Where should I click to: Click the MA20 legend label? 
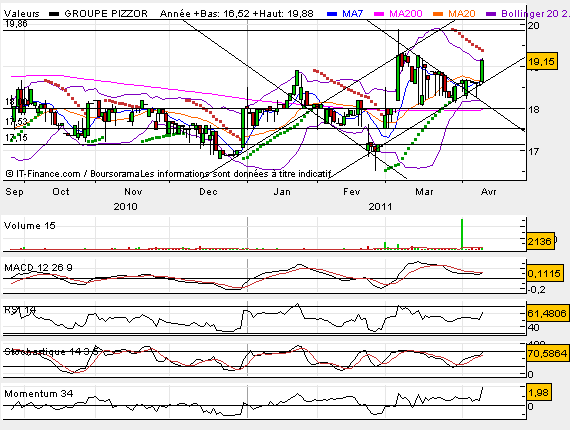pos(462,14)
